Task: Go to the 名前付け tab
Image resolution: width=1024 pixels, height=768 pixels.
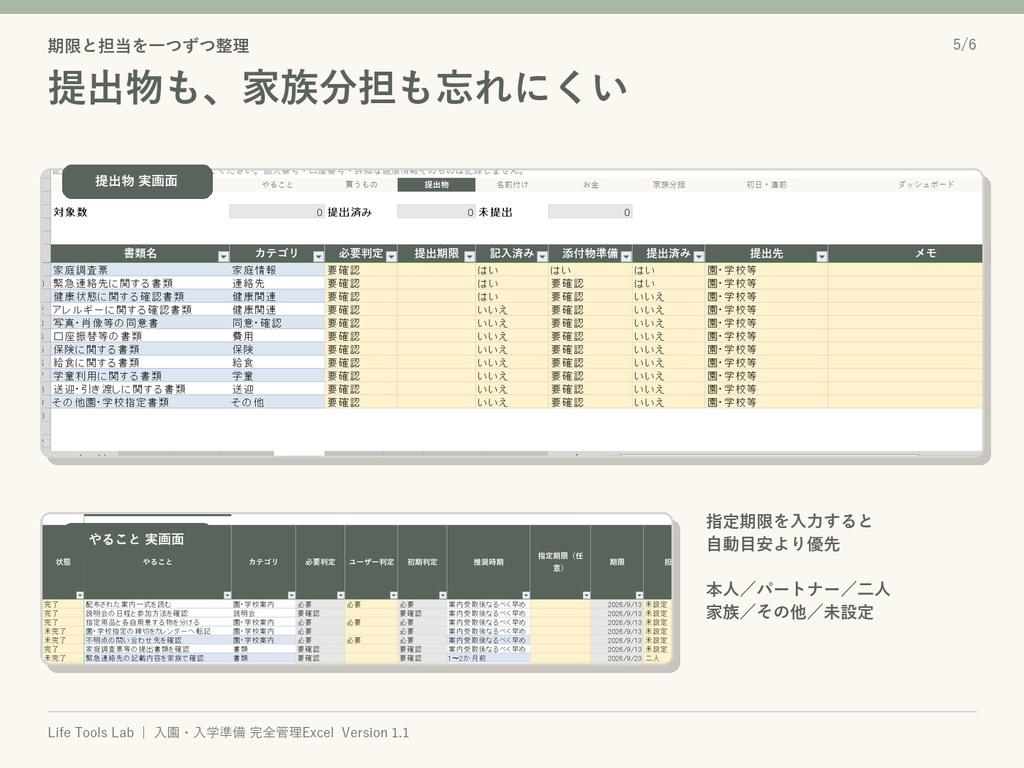Action: tap(512, 185)
